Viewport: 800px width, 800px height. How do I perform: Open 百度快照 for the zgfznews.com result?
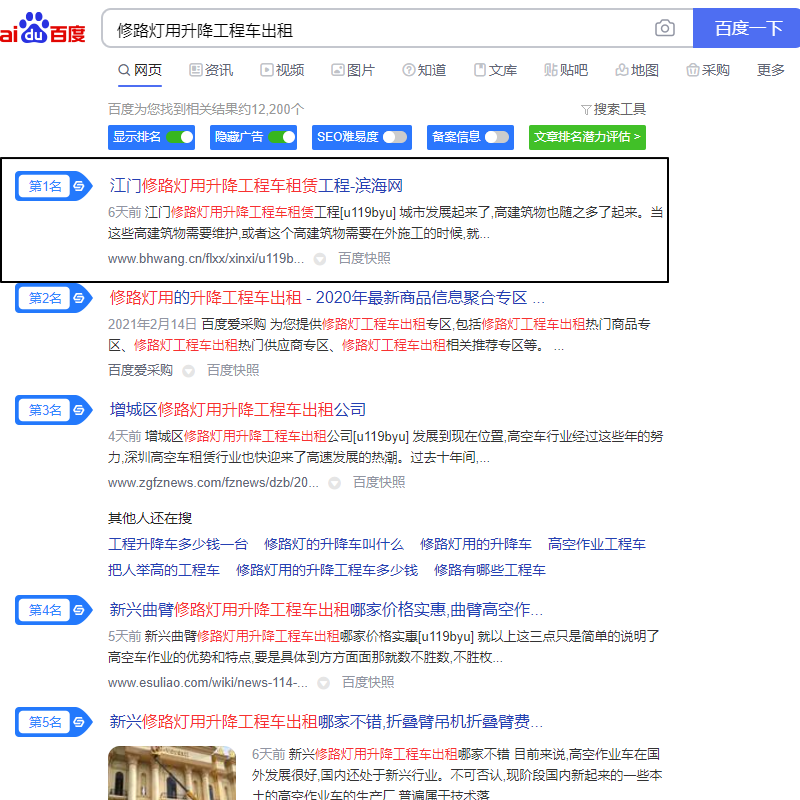click(379, 482)
